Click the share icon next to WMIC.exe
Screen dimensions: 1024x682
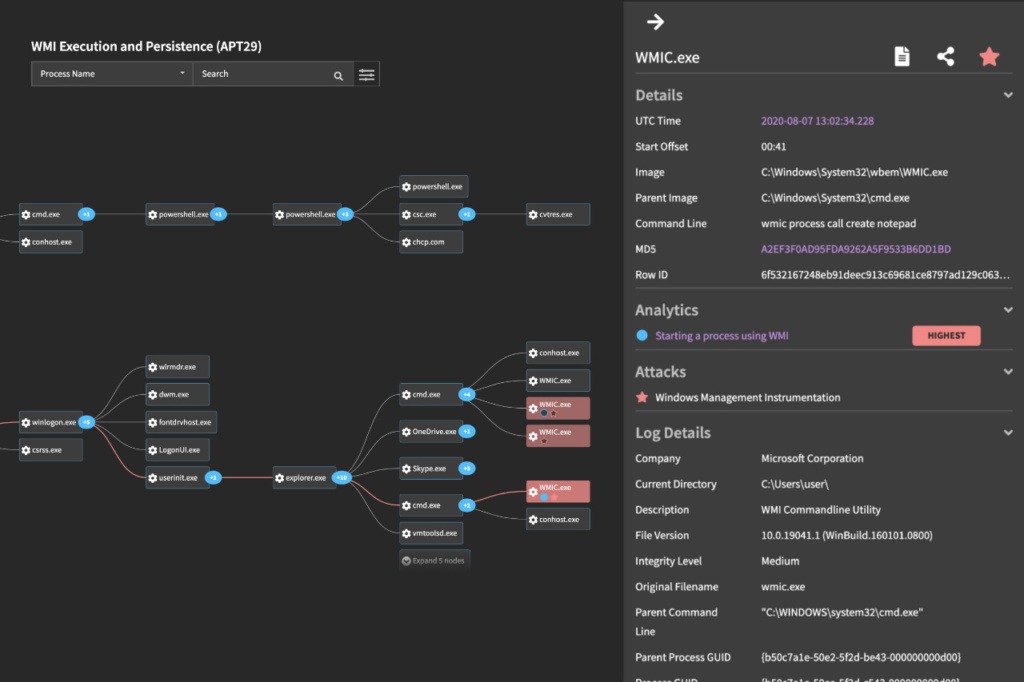945,57
